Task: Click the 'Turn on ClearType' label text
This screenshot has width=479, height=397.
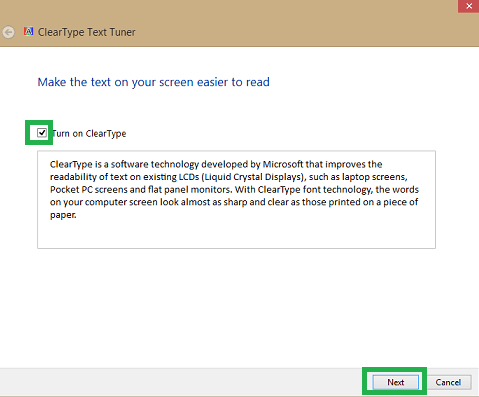Action: point(89,134)
